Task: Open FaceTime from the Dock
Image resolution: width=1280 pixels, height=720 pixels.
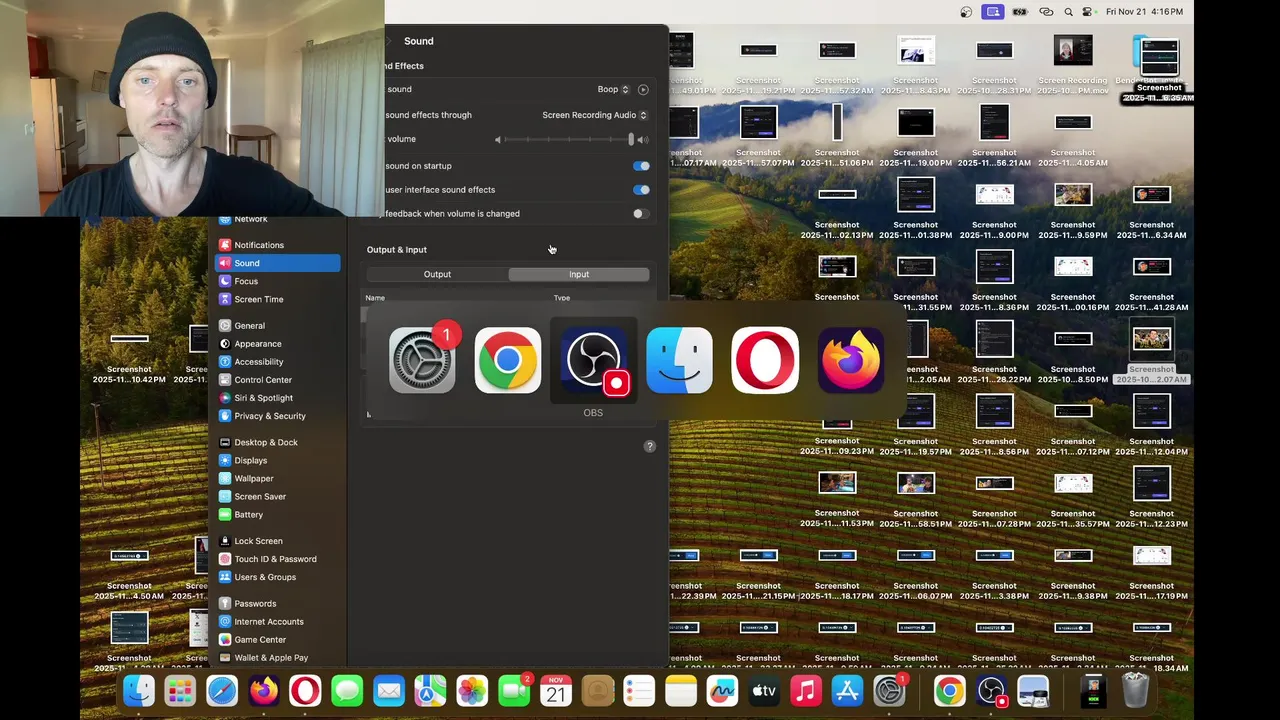Action: pyautogui.click(x=514, y=691)
